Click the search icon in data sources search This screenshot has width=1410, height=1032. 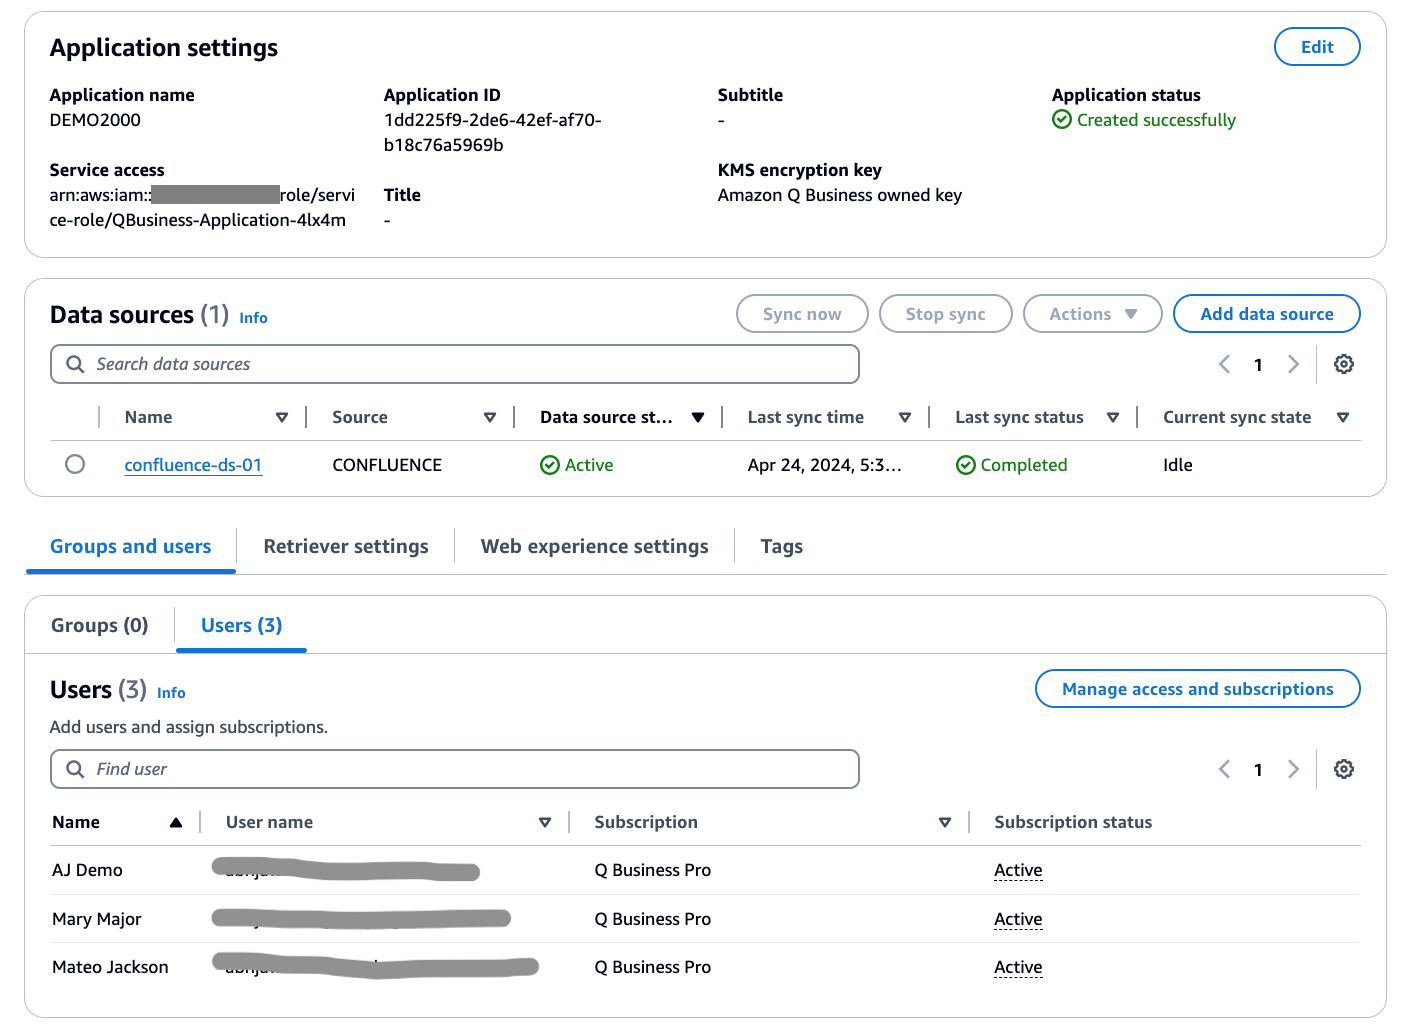[75, 364]
